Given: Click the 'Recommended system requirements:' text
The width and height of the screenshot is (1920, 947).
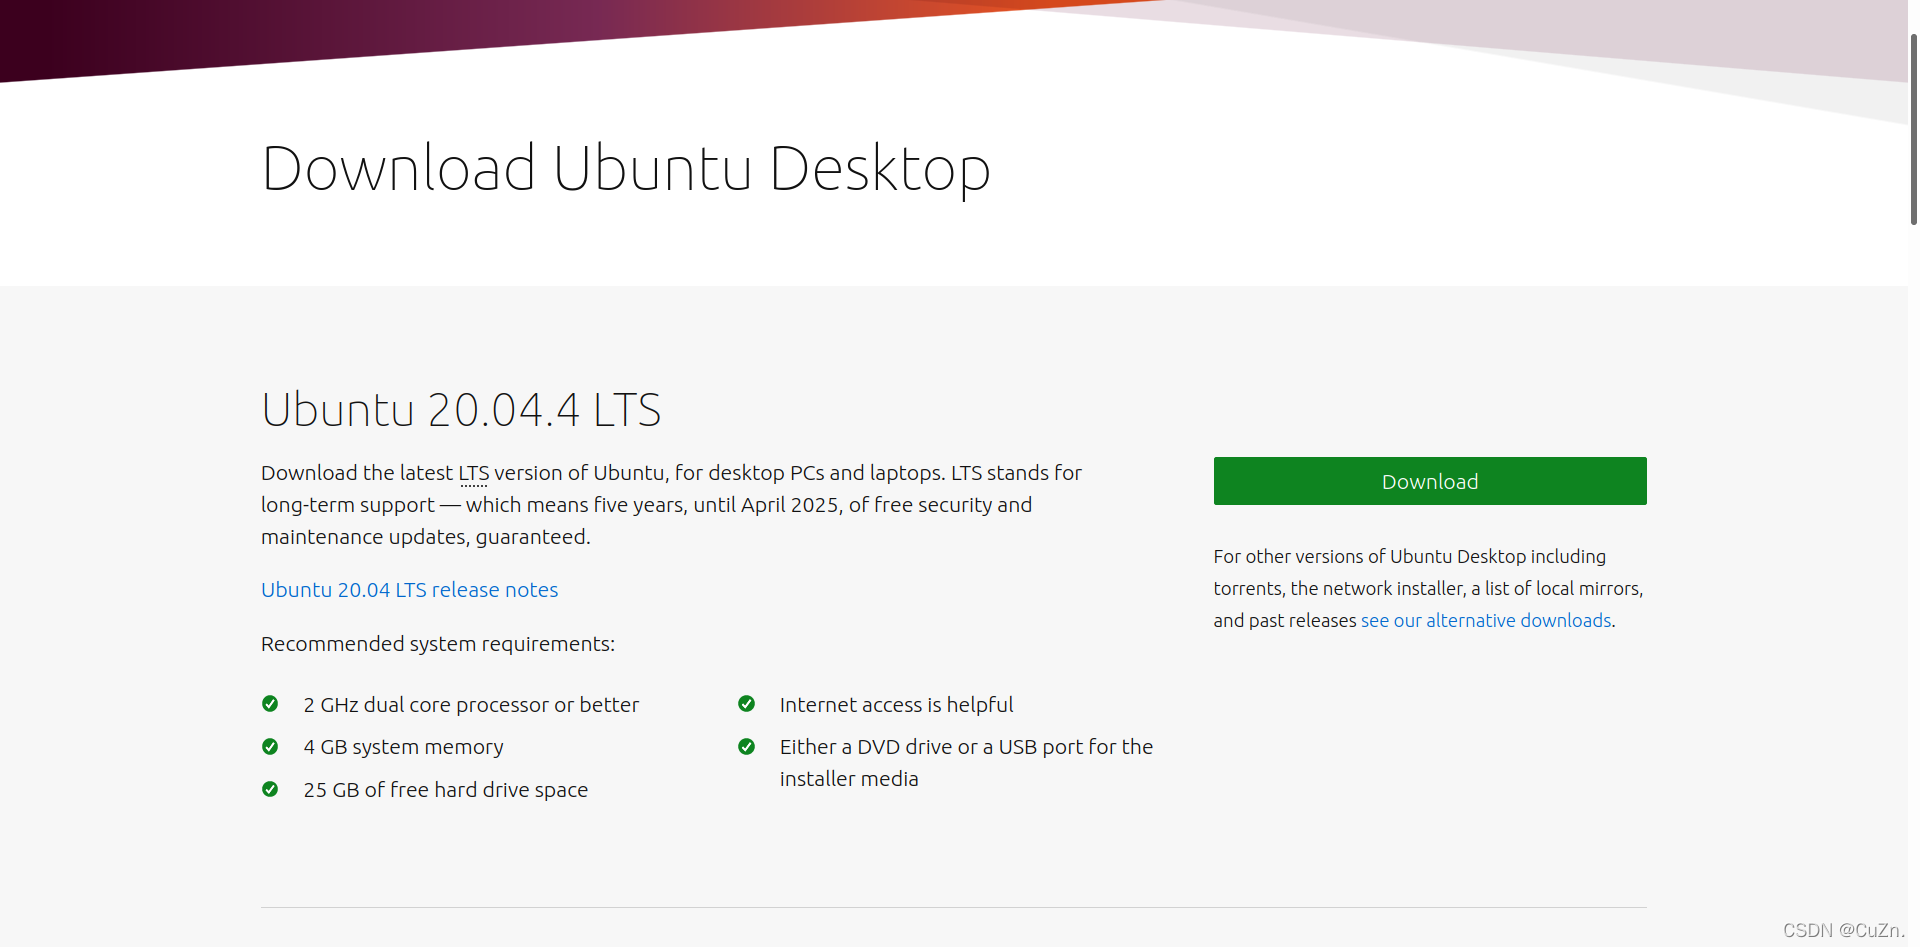Looking at the screenshot, I should click(x=438, y=644).
